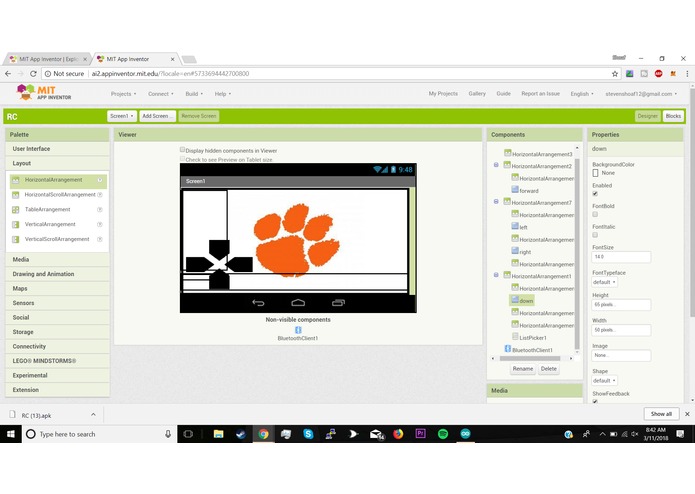Switch to MIT App Inventor | Explore tab

point(48,59)
